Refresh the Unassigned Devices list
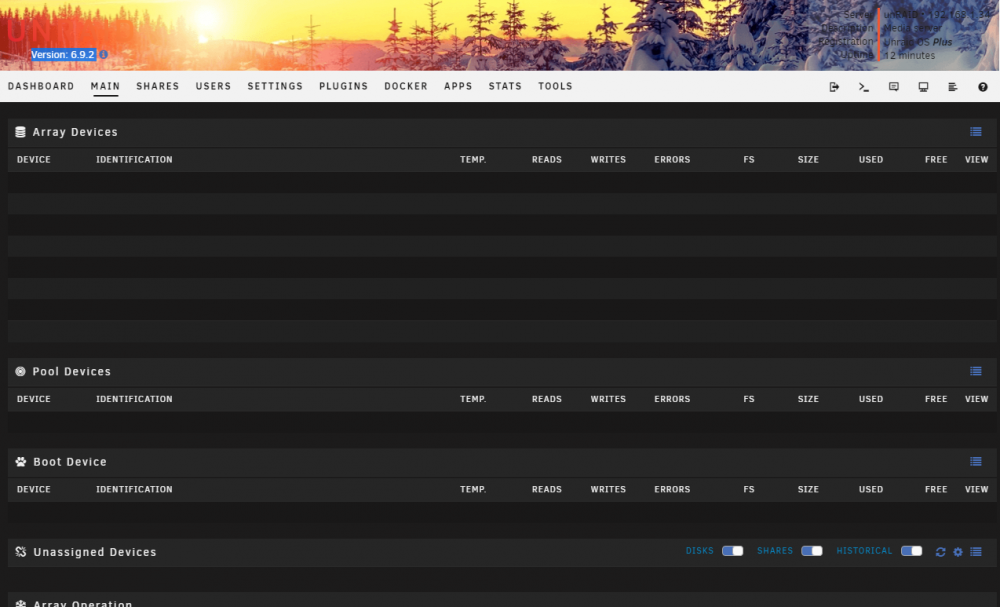Screen dimensions: 1000x607 click(940, 552)
